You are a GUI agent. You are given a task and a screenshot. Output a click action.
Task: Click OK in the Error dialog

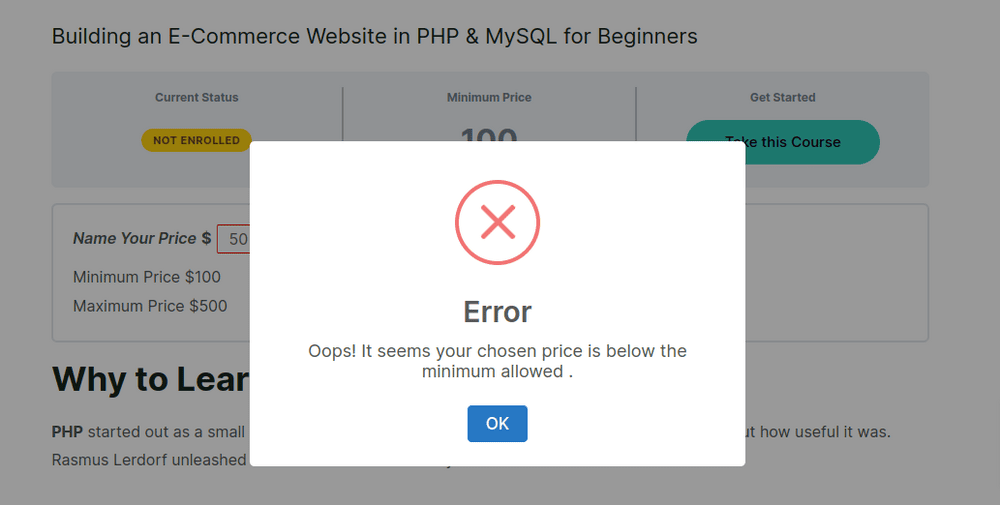tap(497, 423)
